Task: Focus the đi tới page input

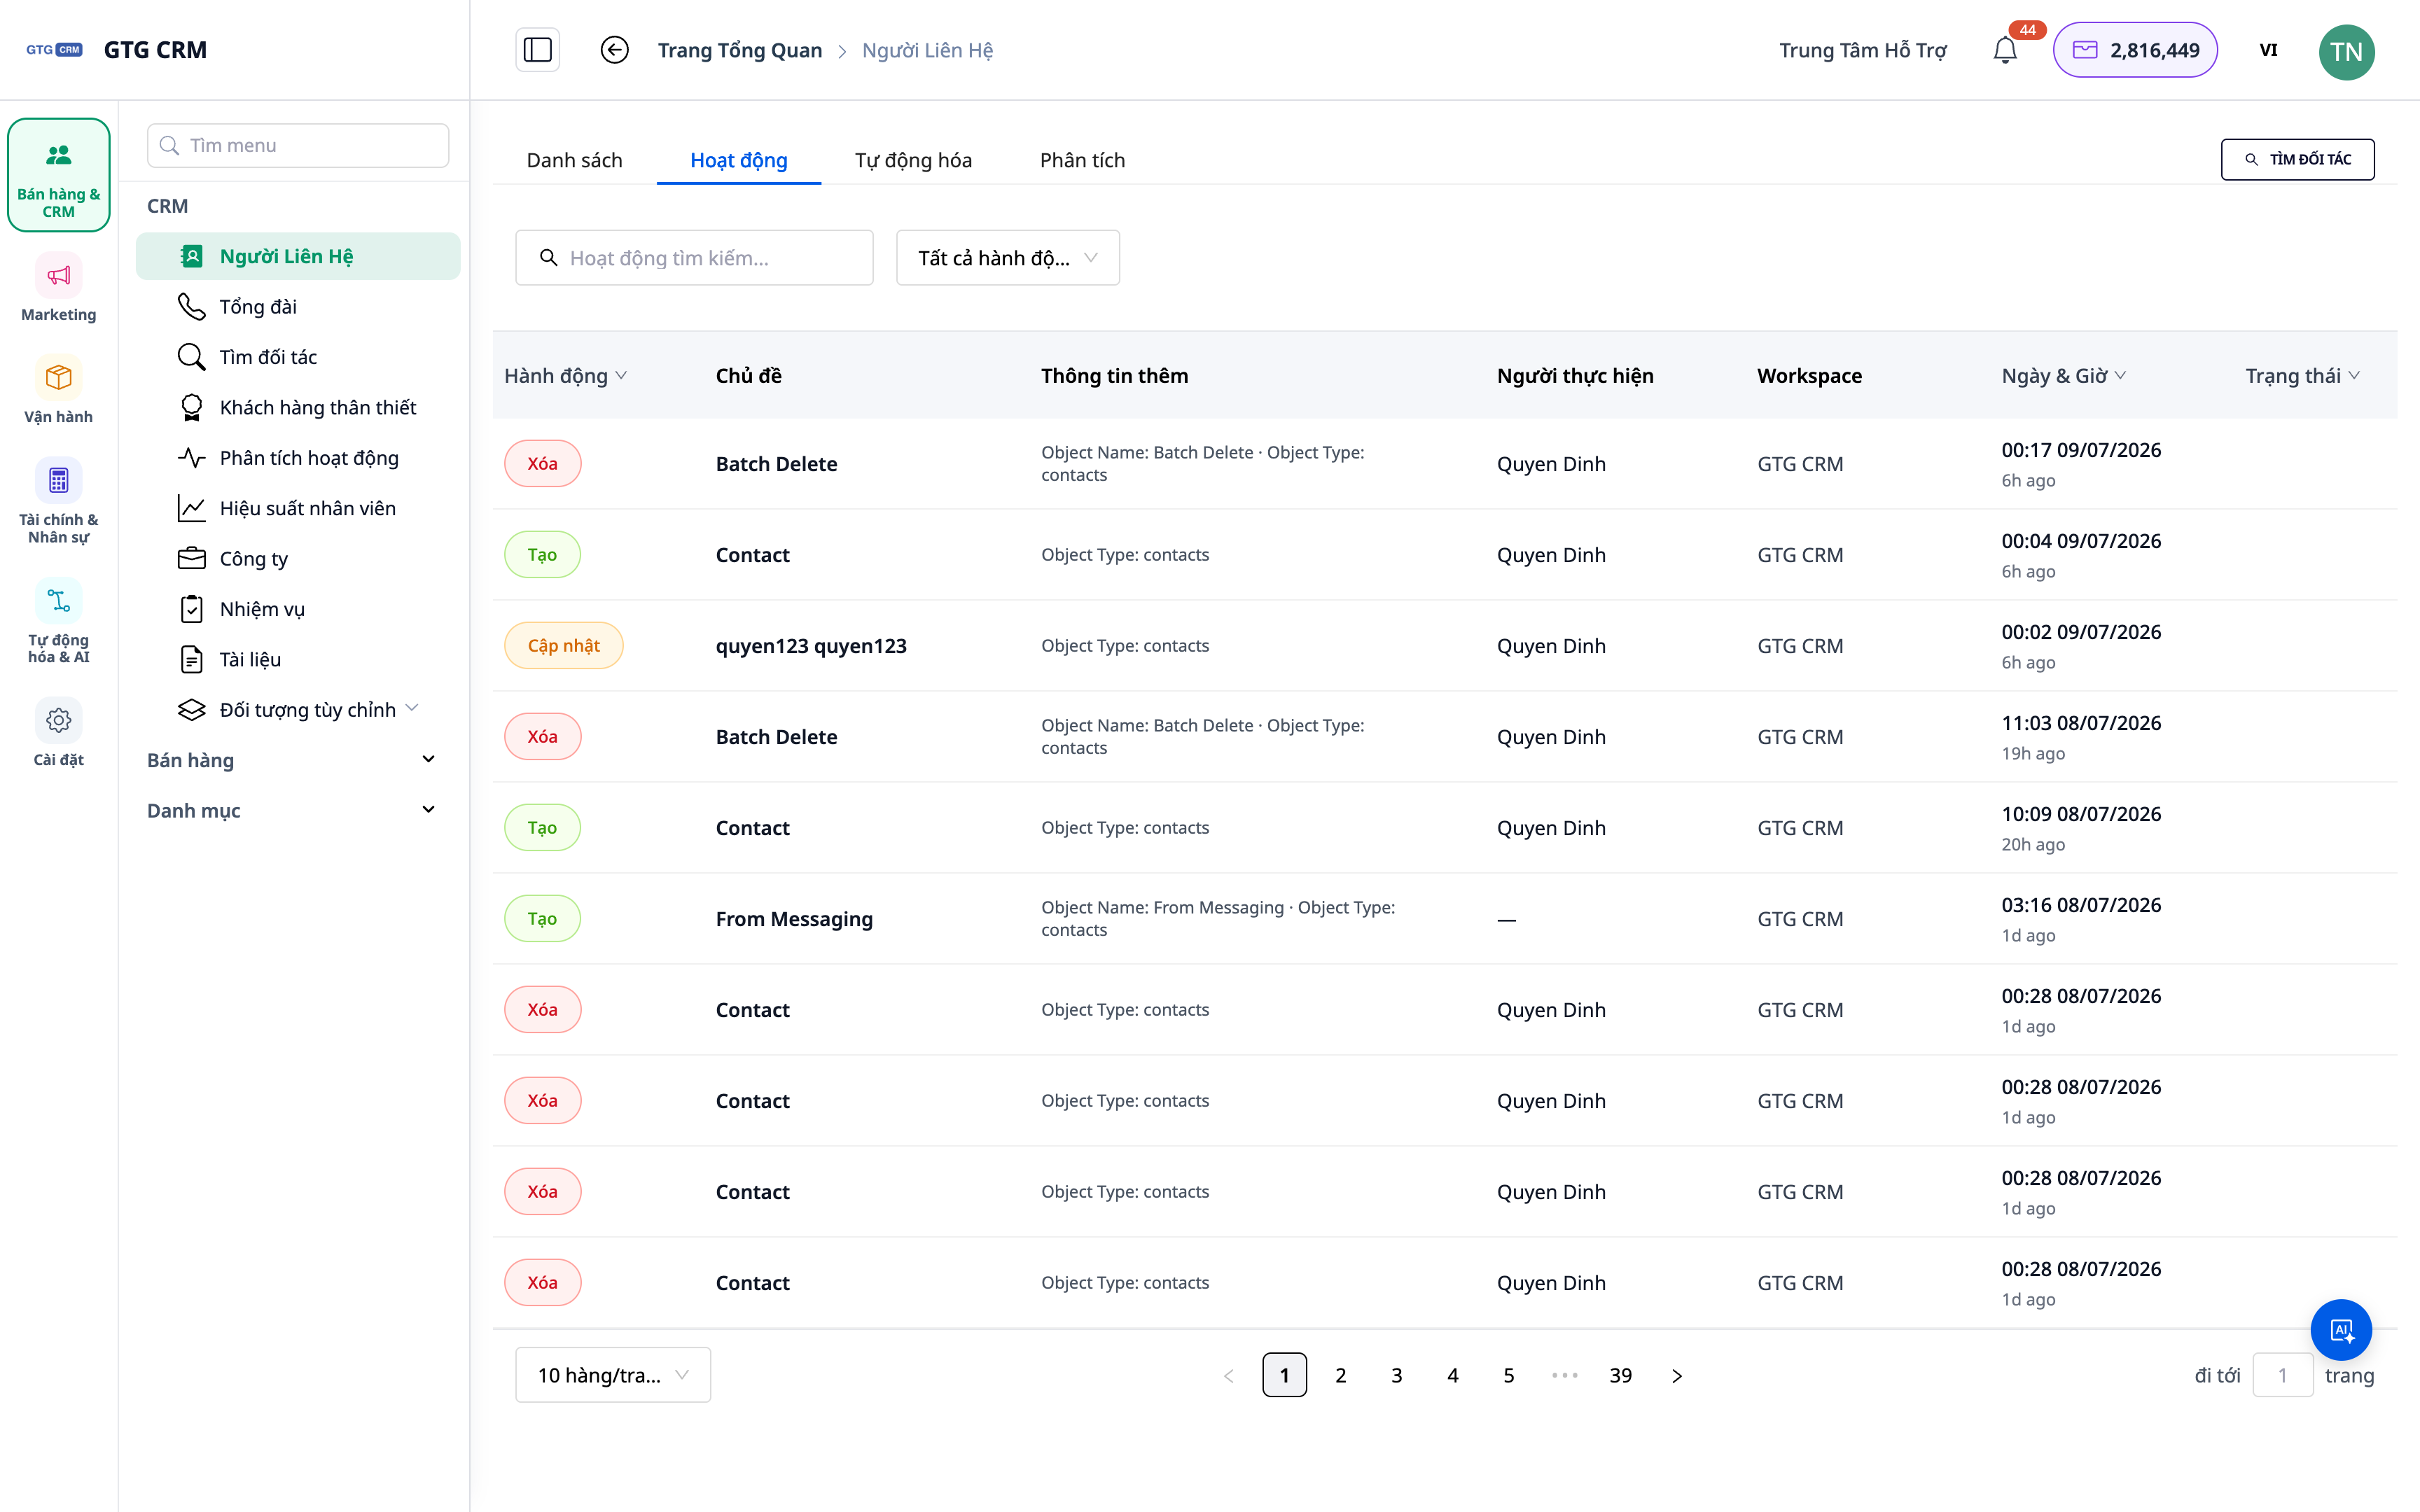Action: pyautogui.click(x=2282, y=1375)
